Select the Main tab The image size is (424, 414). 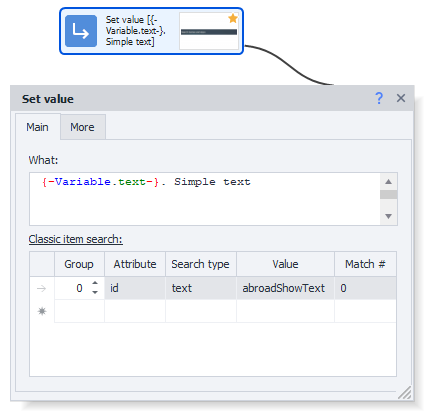coord(37,127)
